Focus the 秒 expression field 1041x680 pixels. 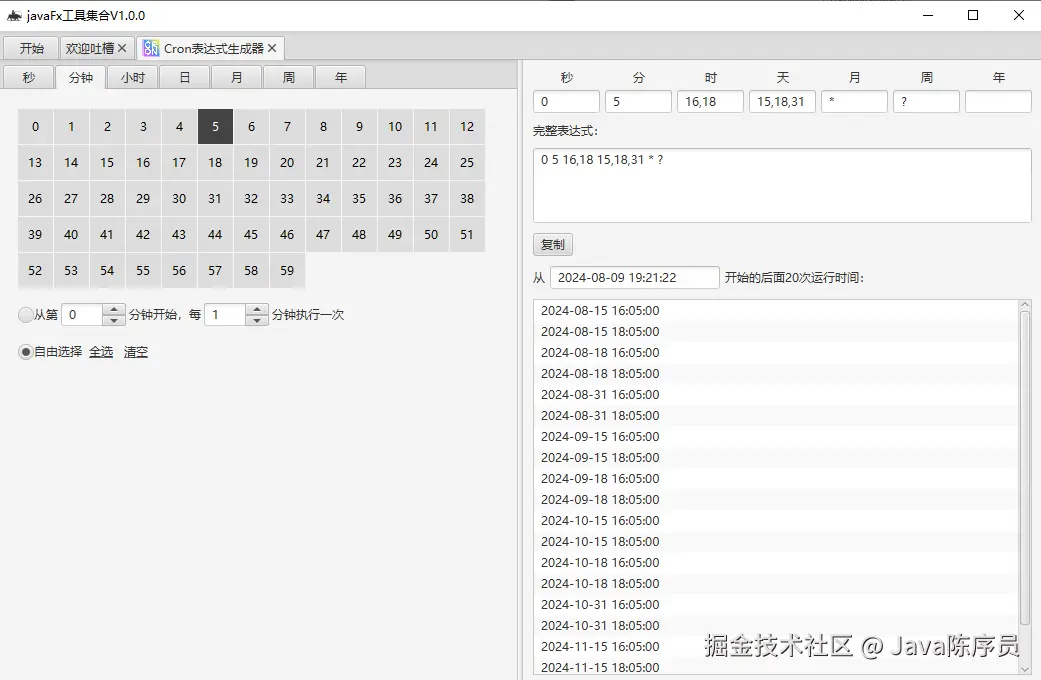[x=566, y=102]
